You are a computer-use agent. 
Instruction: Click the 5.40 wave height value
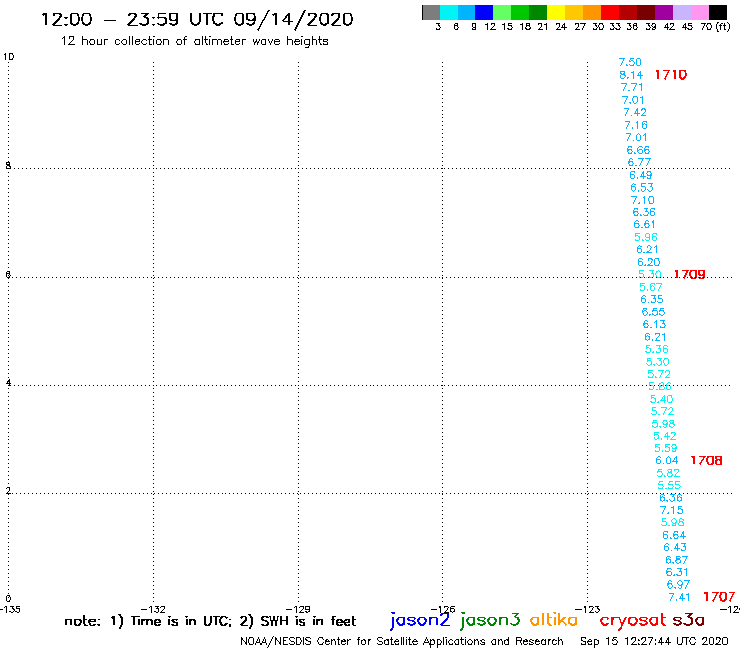click(x=661, y=399)
